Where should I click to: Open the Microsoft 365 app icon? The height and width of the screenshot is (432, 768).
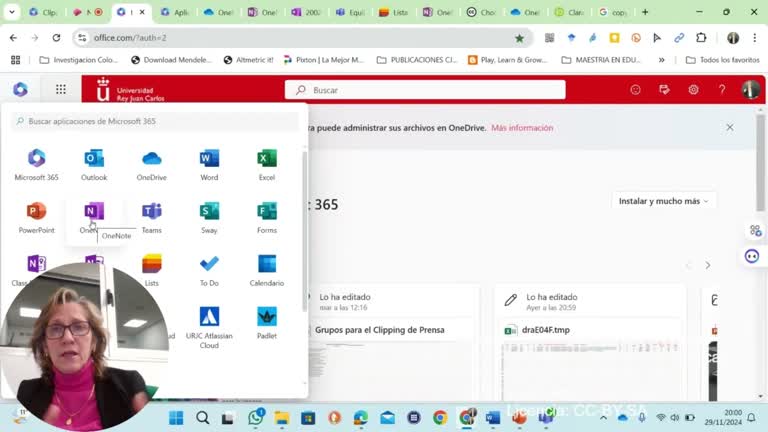coord(37,164)
